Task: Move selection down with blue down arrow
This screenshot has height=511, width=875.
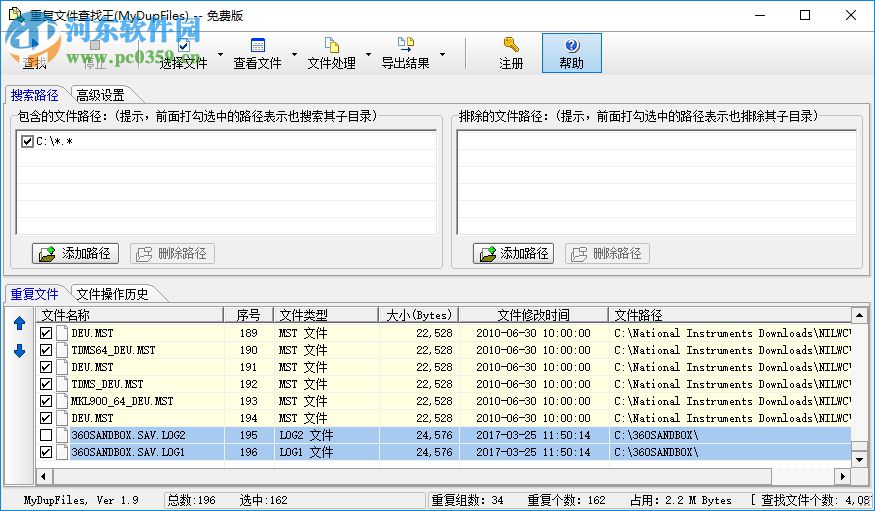Action: 20,351
